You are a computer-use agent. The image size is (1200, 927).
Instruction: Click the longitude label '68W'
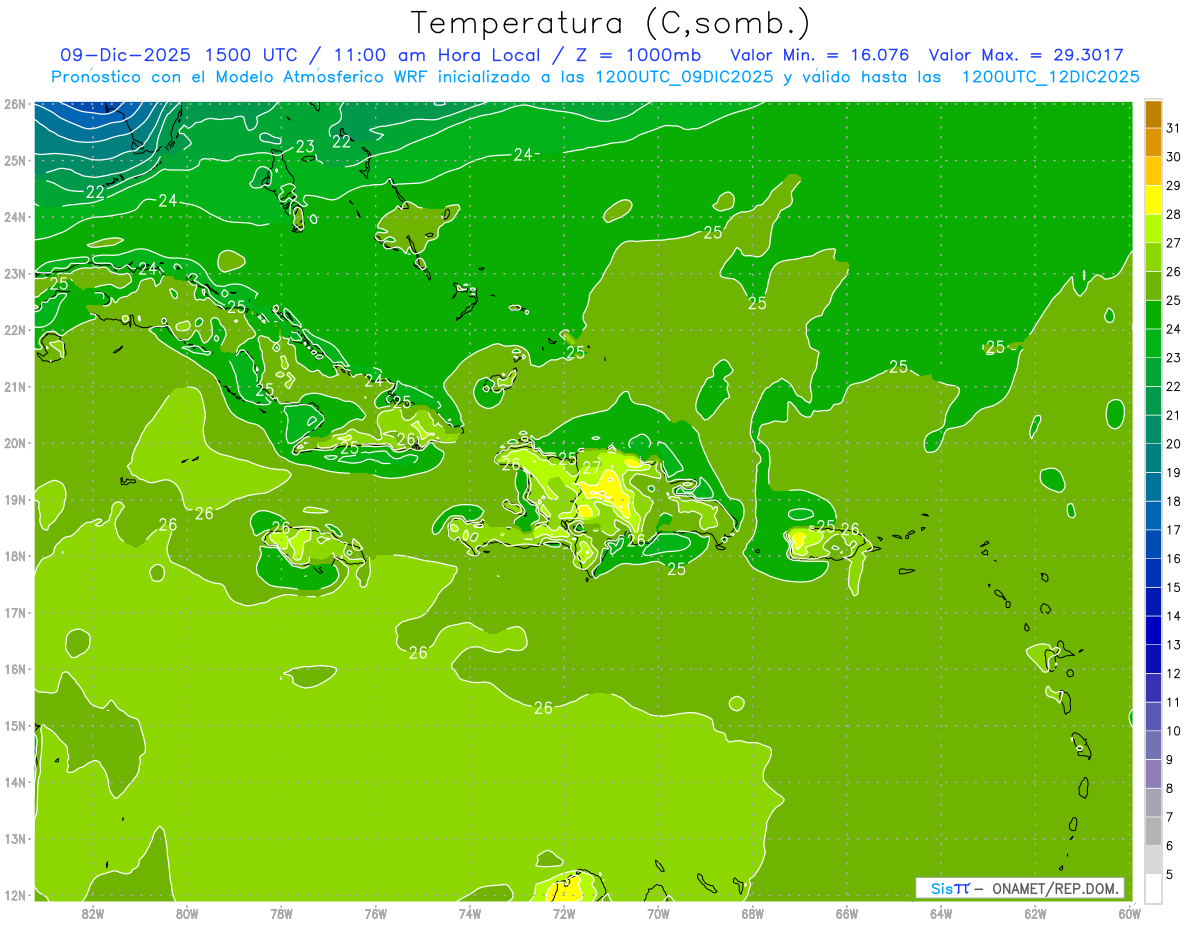[753, 913]
